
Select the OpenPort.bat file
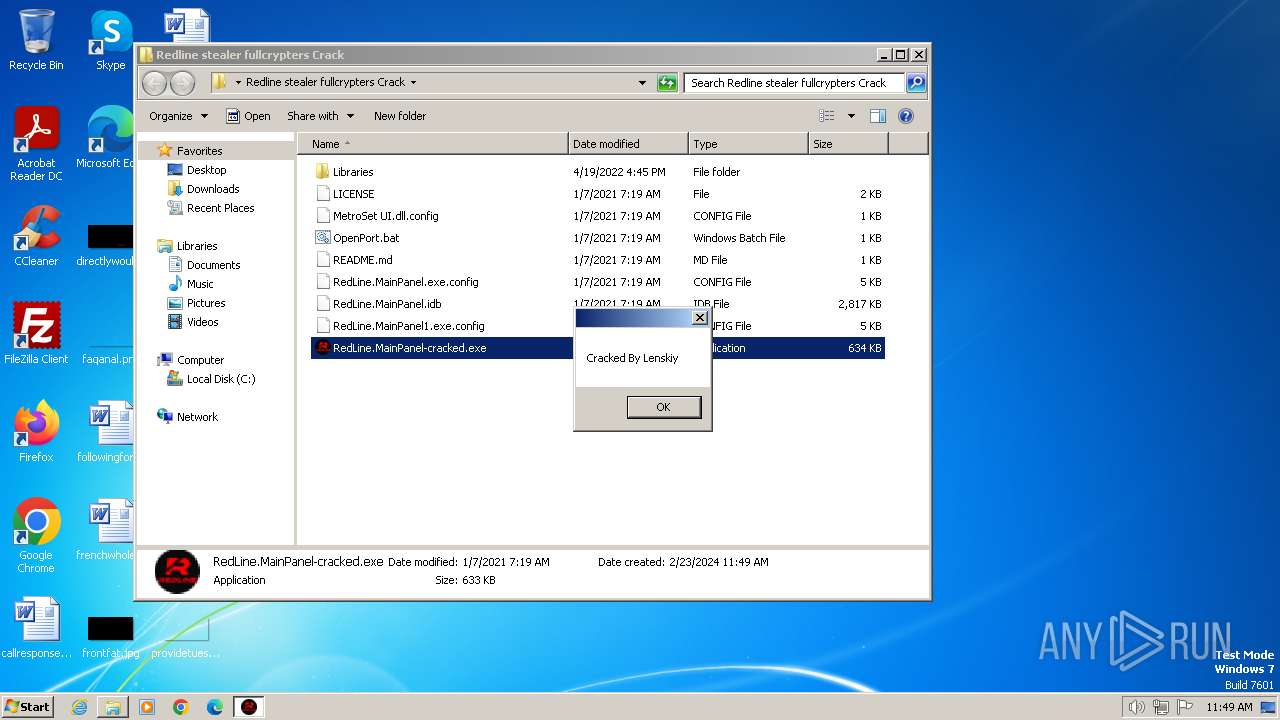(598, 238)
